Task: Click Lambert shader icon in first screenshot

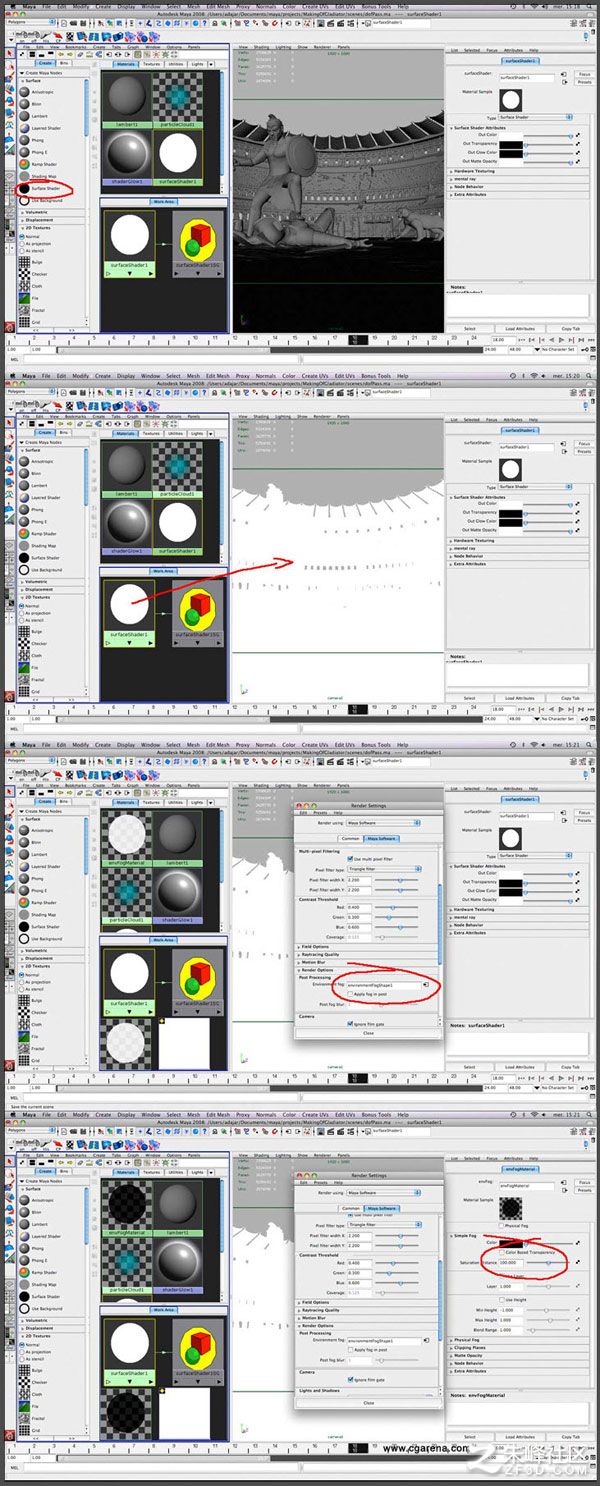Action: tap(24, 116)
